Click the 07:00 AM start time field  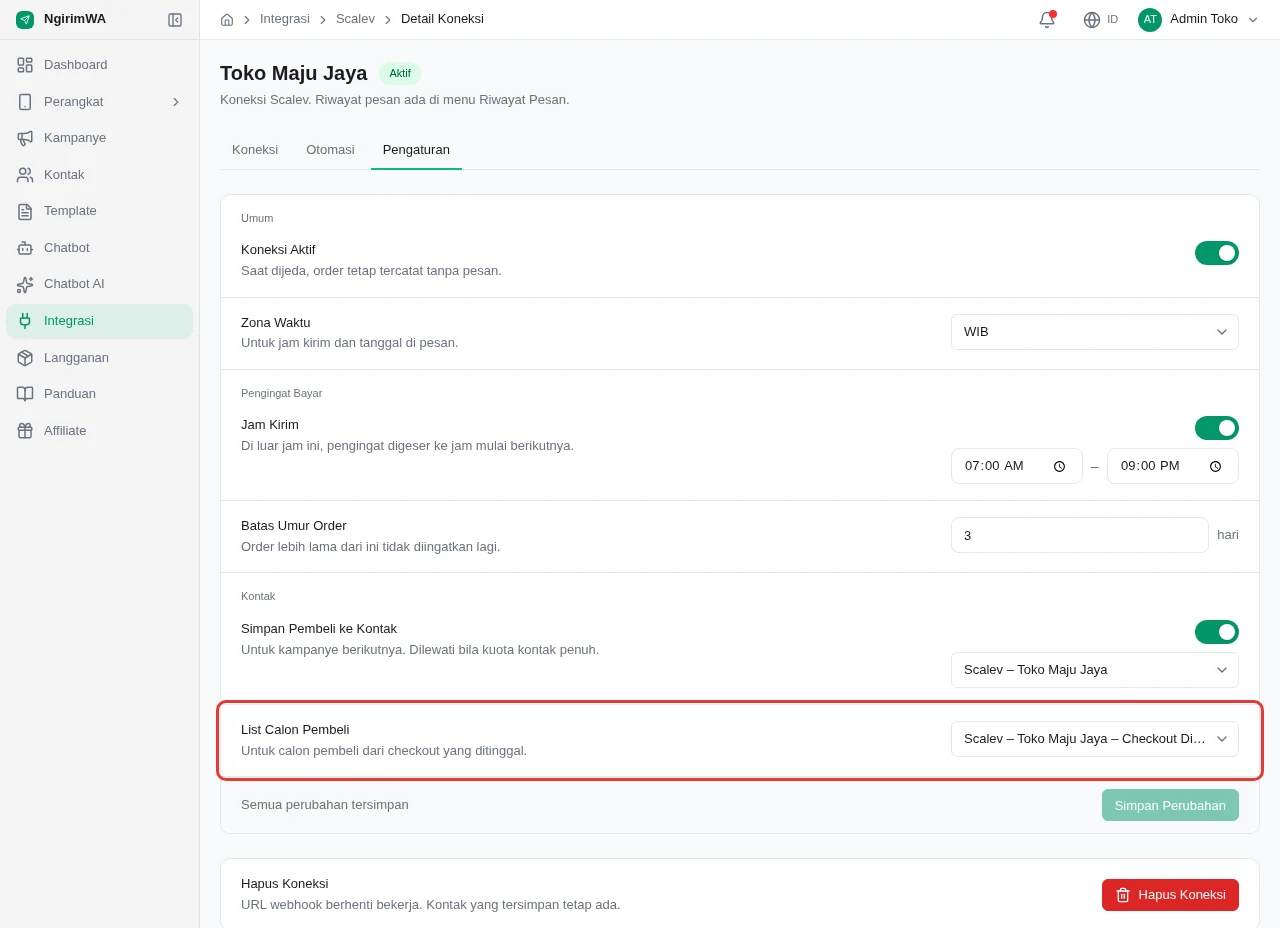click(x=1016, y=466)
